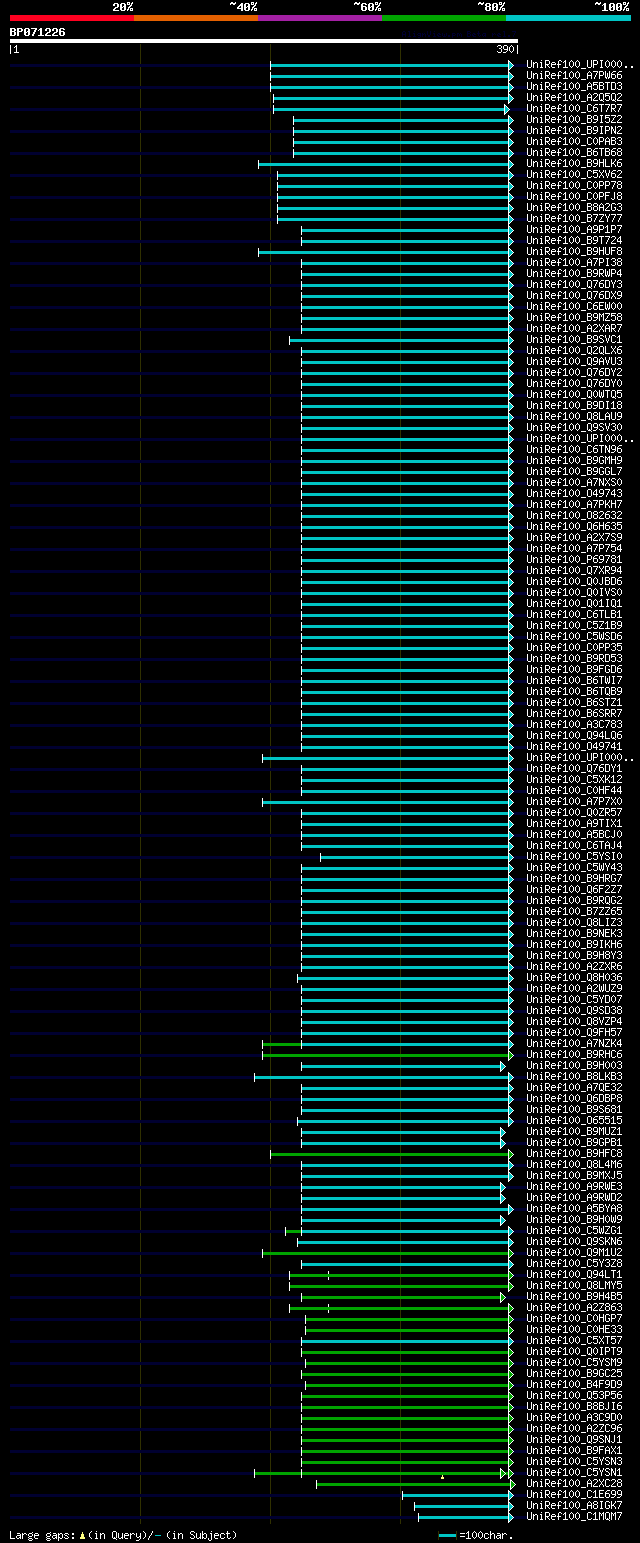Select the label UniRef100_A9RWE3
The width and height of the screenshot is (640, 1543).
click(574, 1187)
